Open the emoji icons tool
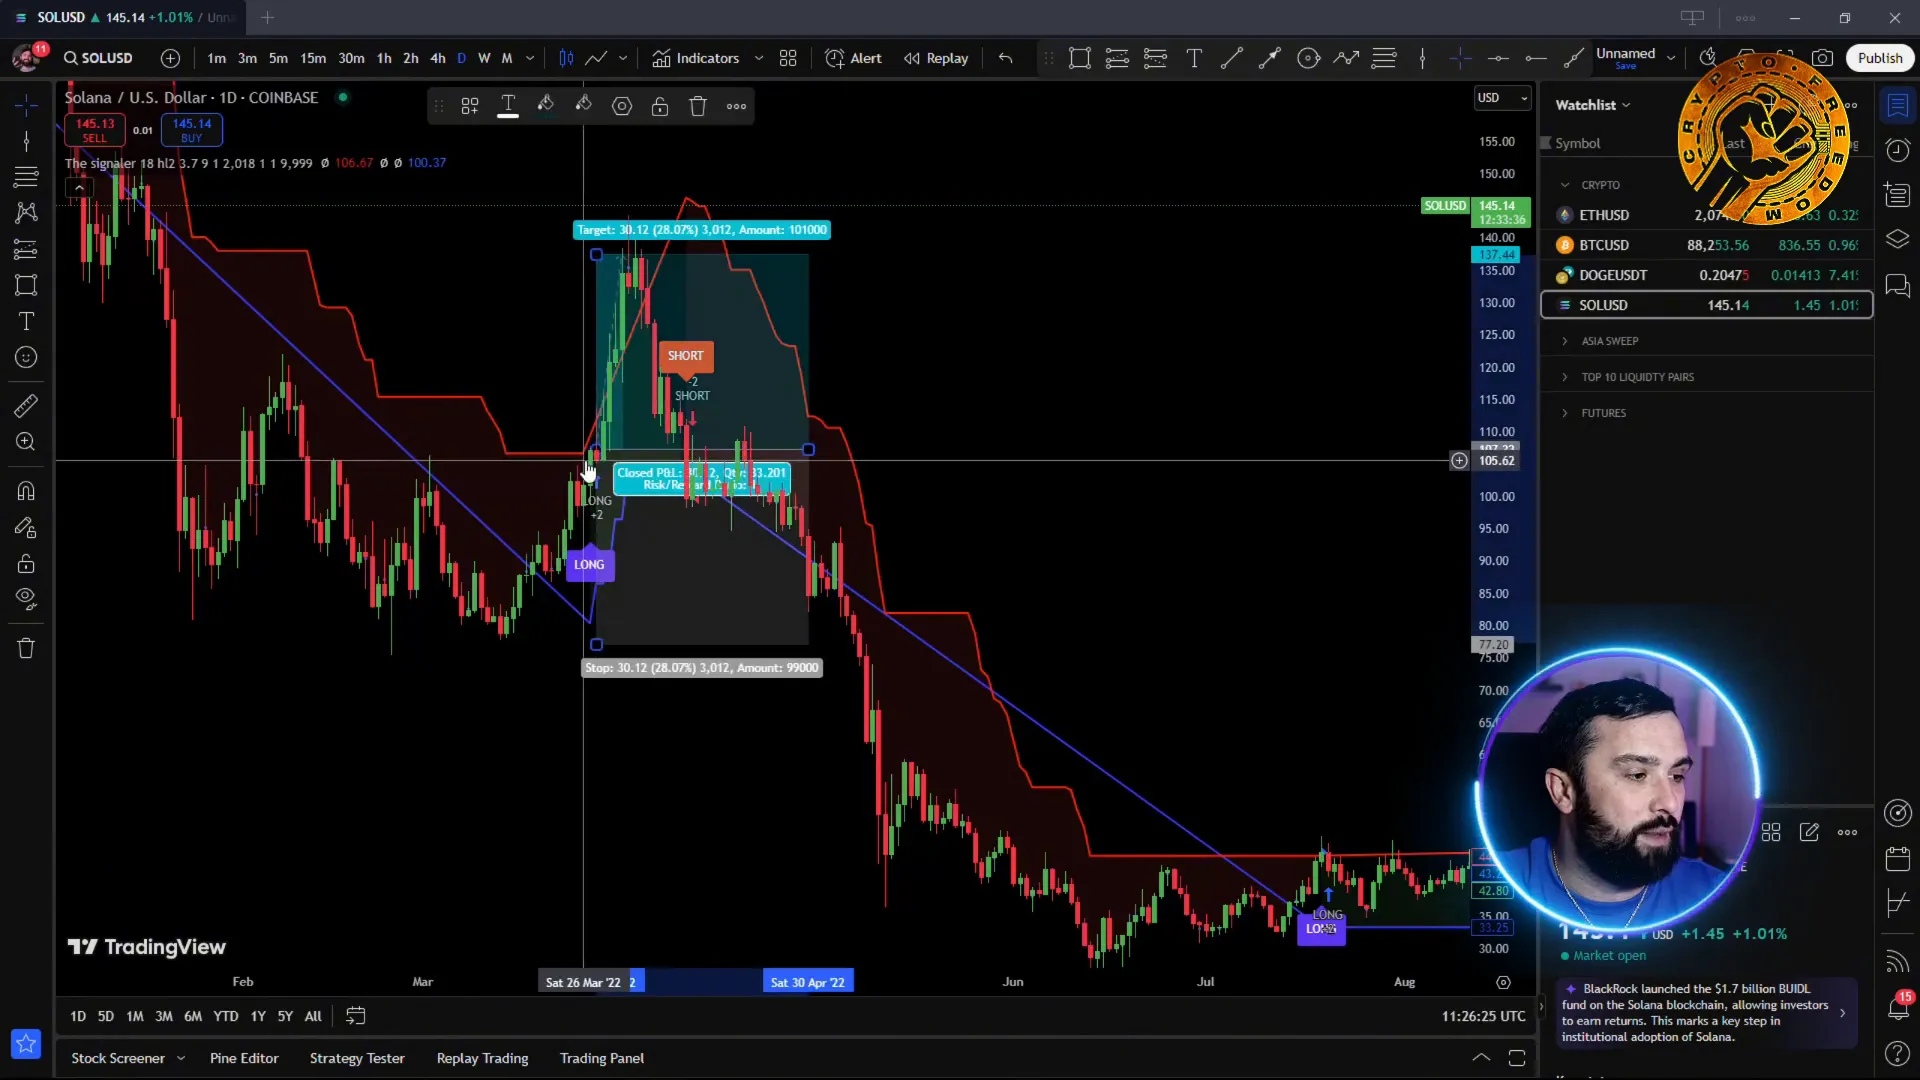Image resolution: width=1920 pixels, height=1080 pixels. pos(26,357)
